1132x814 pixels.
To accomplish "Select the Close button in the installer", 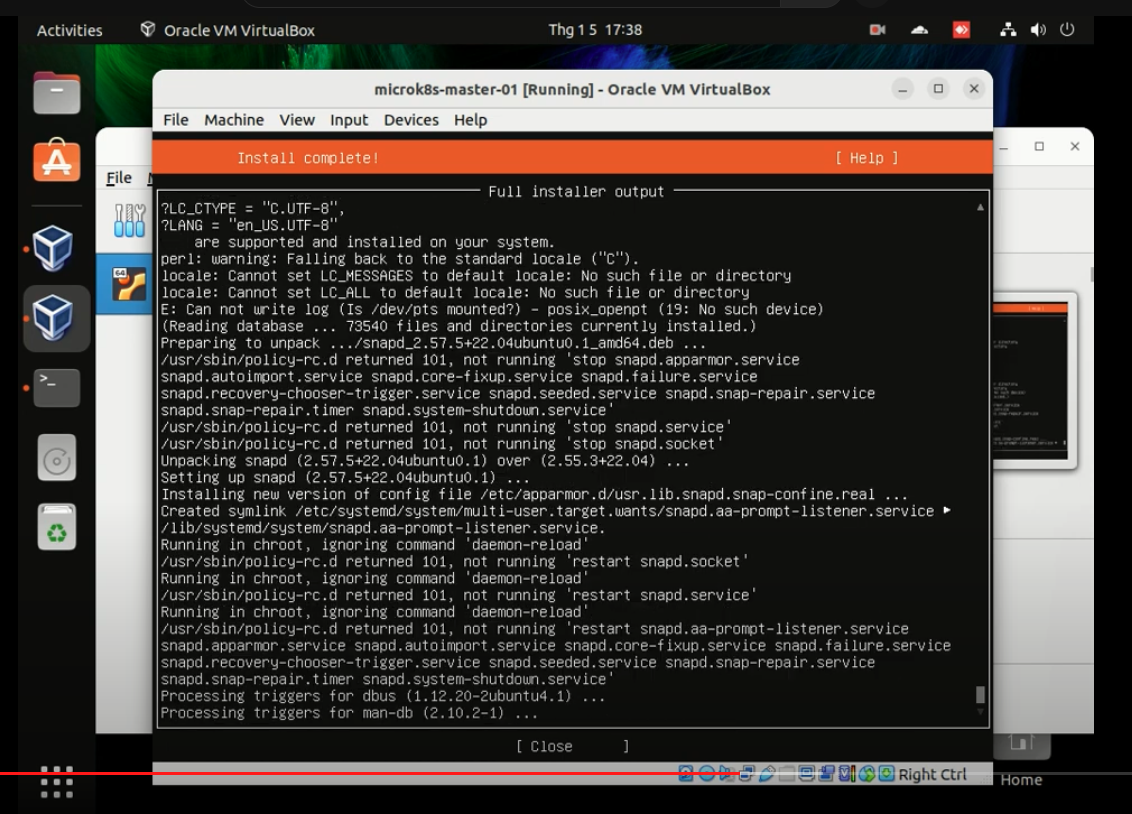I will tap(547, 746).
